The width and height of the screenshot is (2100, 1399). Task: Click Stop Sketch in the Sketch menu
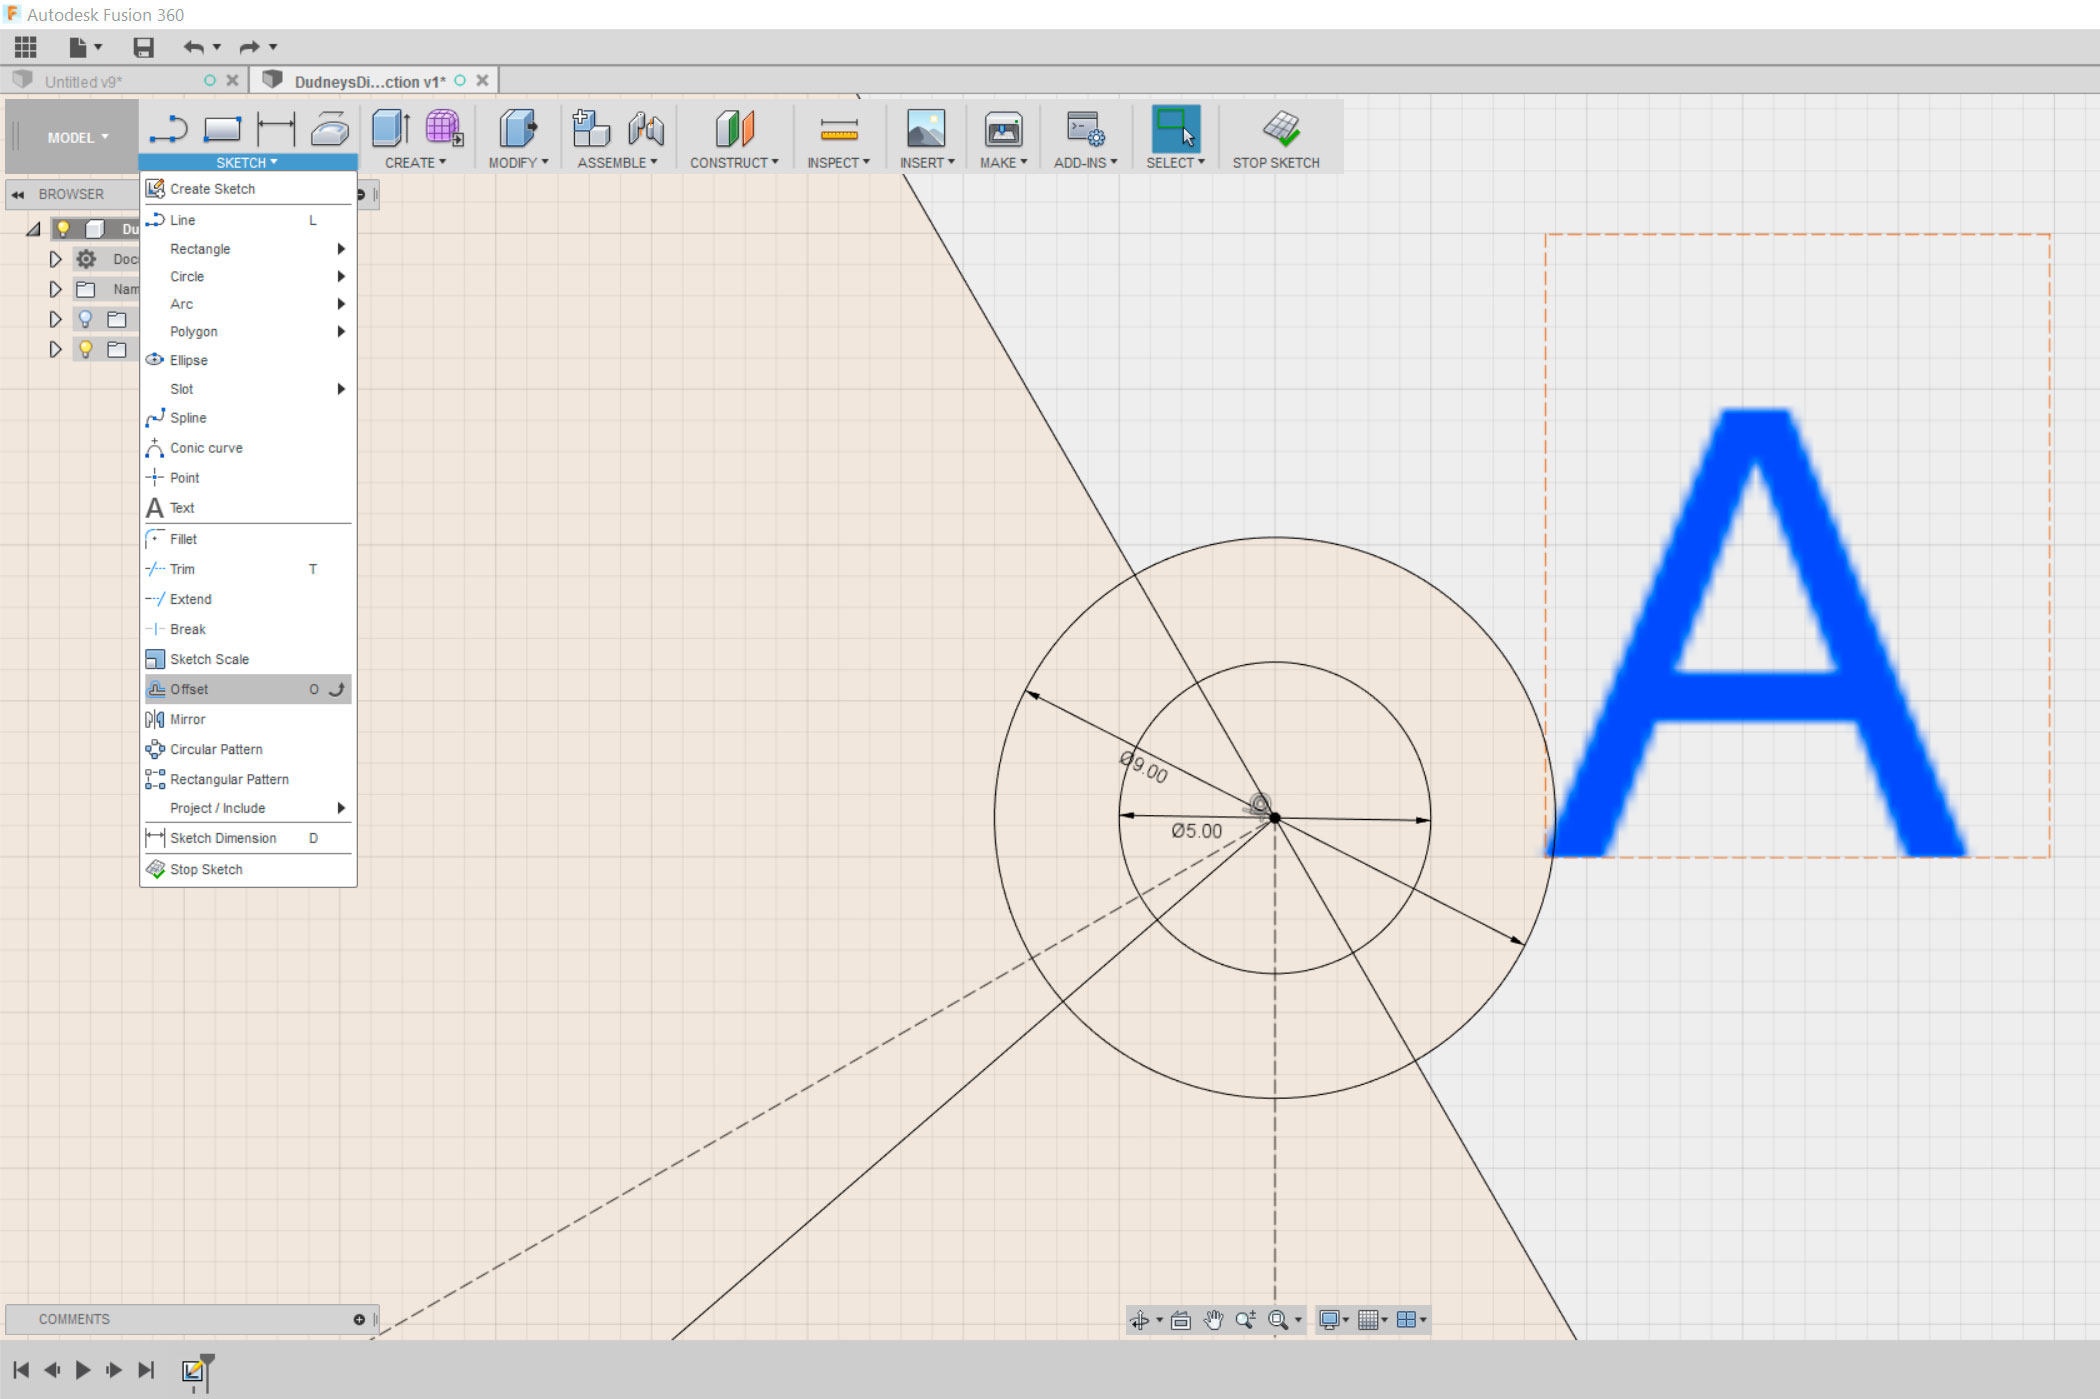click(x=248, y=869)
